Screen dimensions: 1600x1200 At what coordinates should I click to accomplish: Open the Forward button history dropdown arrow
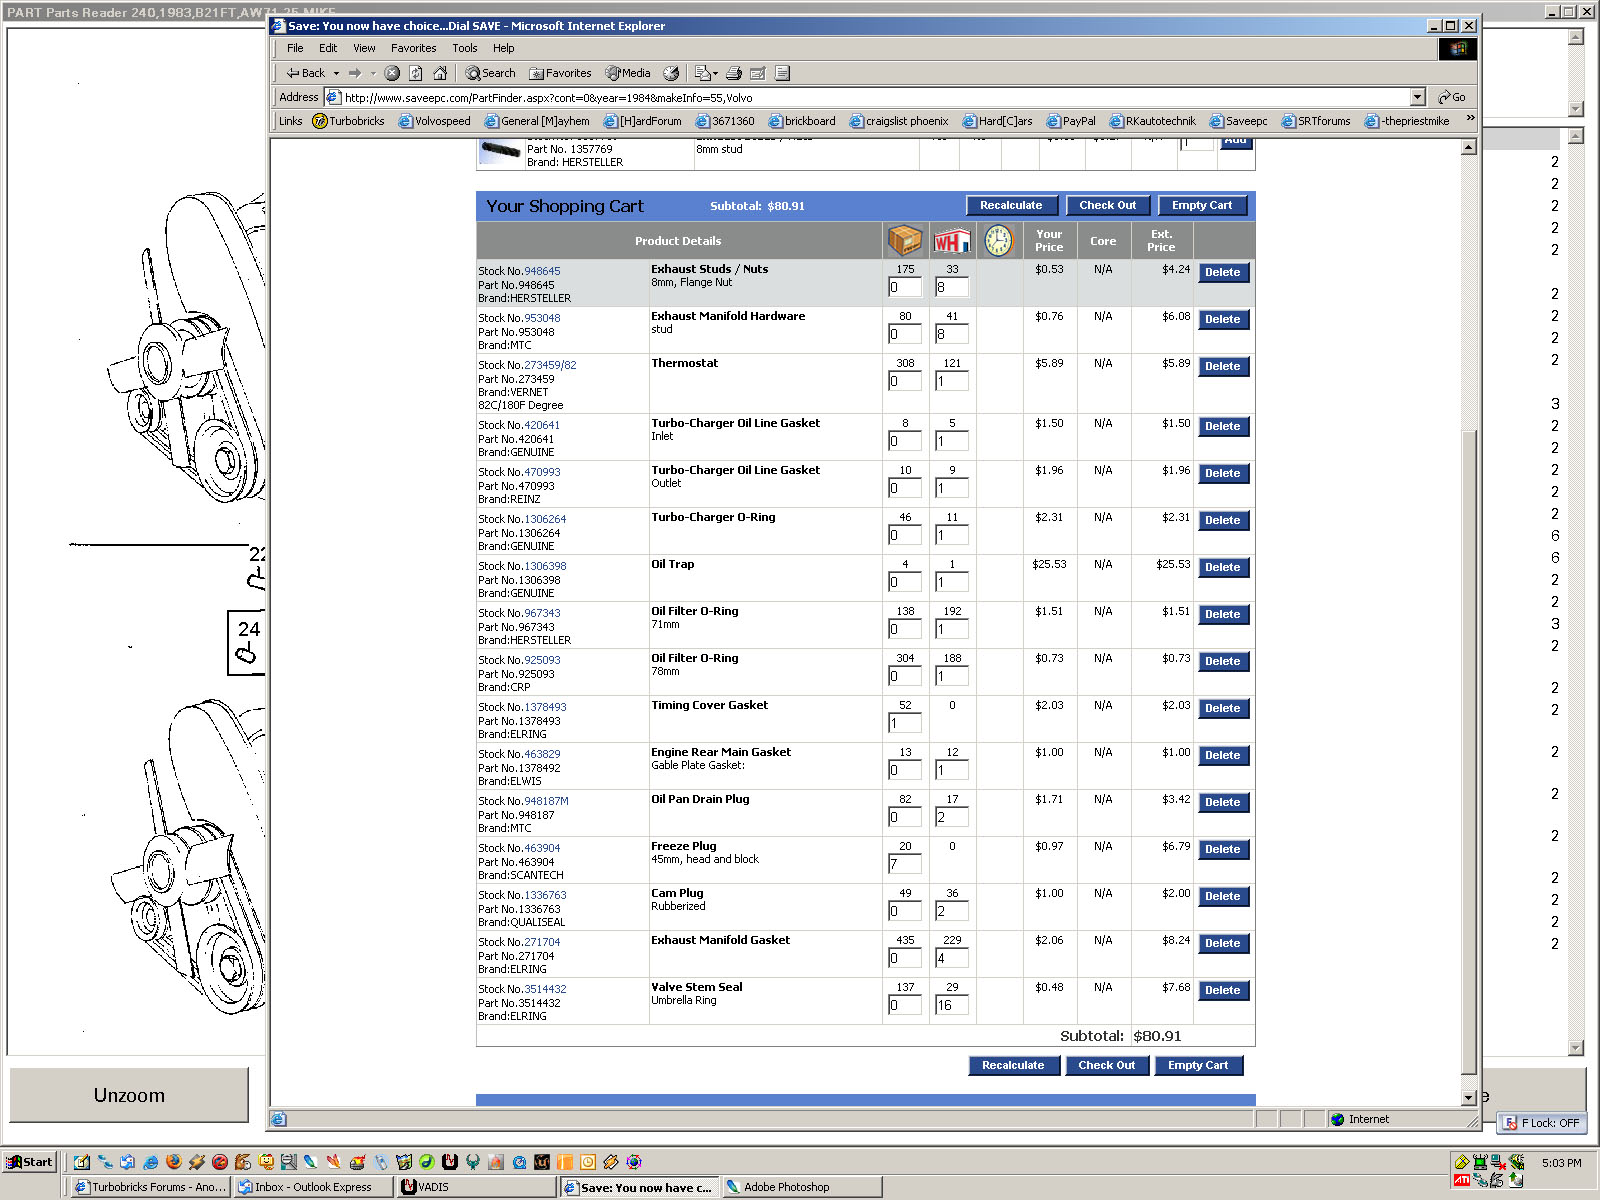click(373, 73)
